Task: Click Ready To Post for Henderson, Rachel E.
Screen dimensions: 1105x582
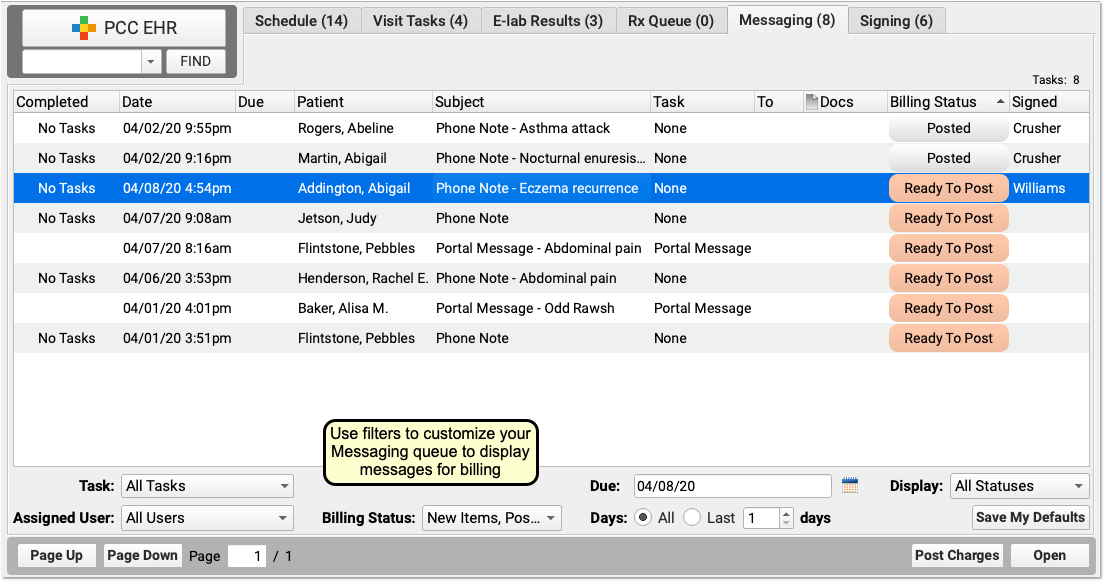Action: (949, 278)
